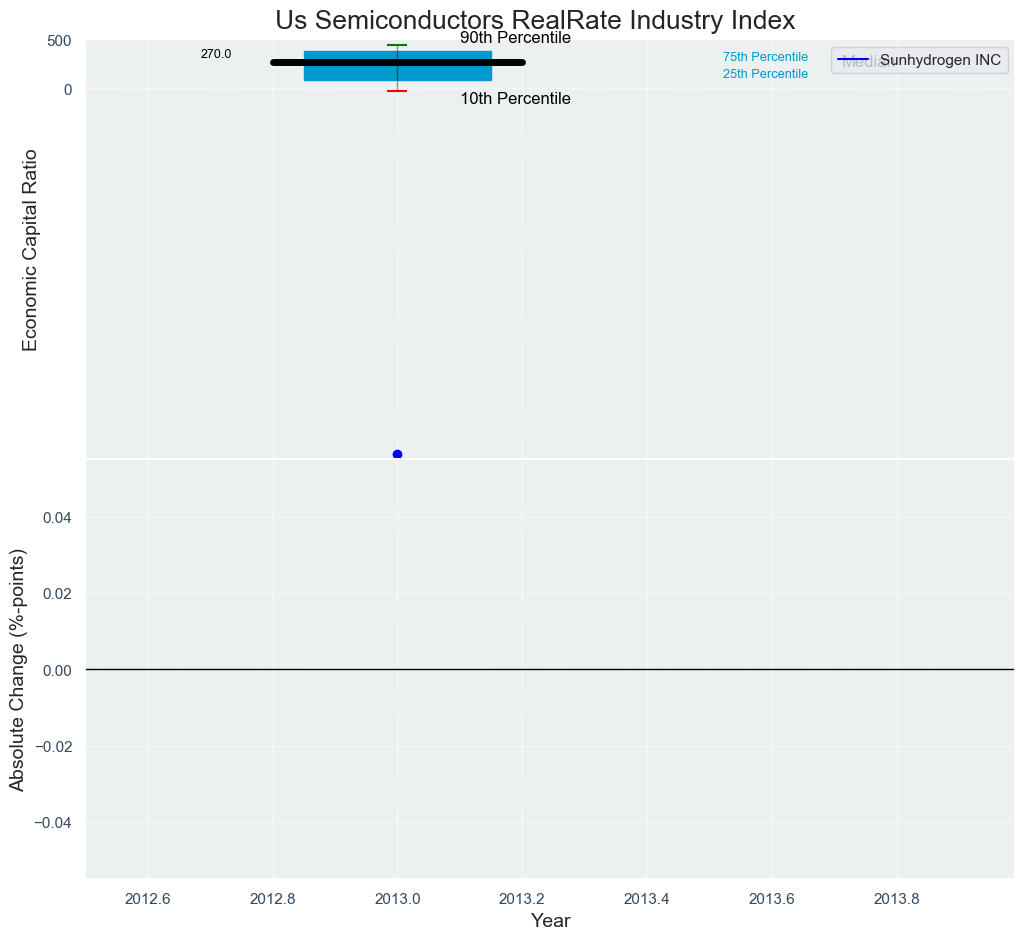Click the Year x-axis label
The image size is (1025, 940).
click(x=550, y=921)
